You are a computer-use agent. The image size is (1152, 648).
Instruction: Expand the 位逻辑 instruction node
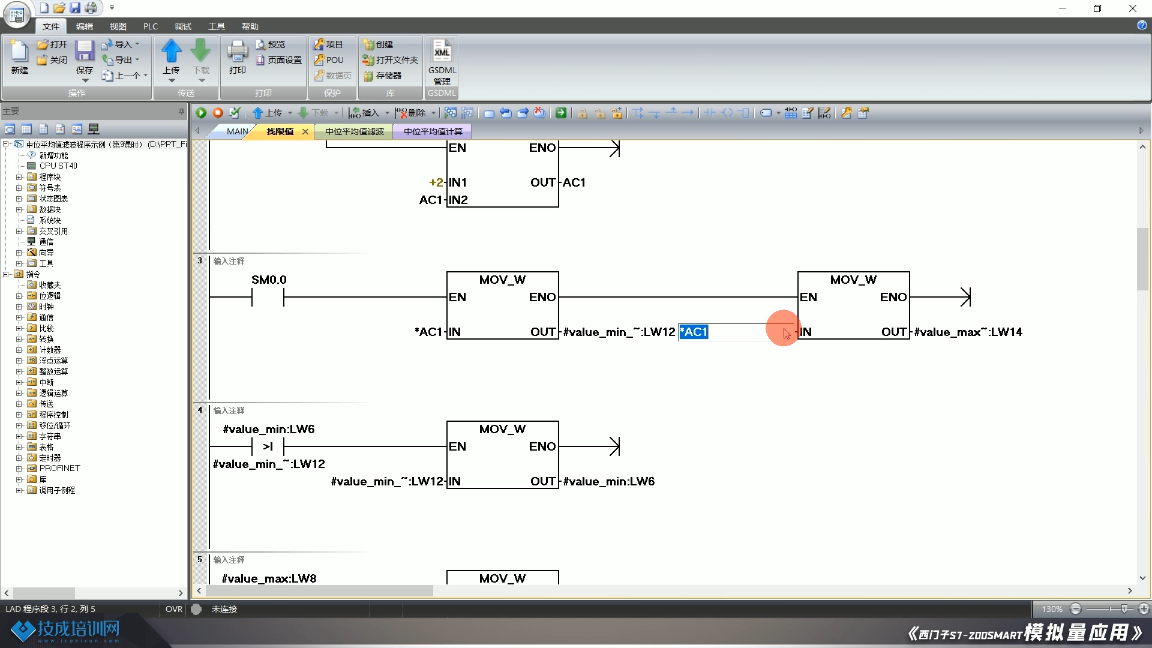tap(19, 296)
